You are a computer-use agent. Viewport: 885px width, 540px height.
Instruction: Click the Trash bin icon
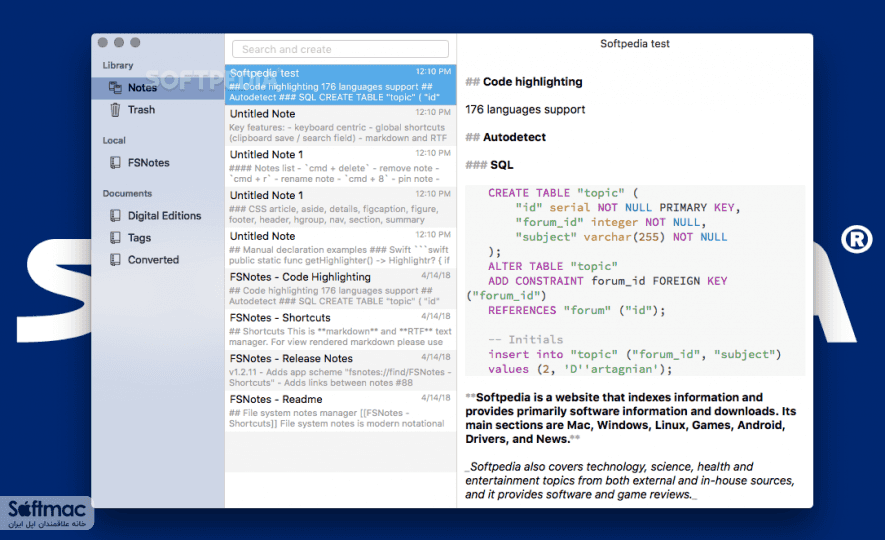pyautogui.click(x=115, y=109)
